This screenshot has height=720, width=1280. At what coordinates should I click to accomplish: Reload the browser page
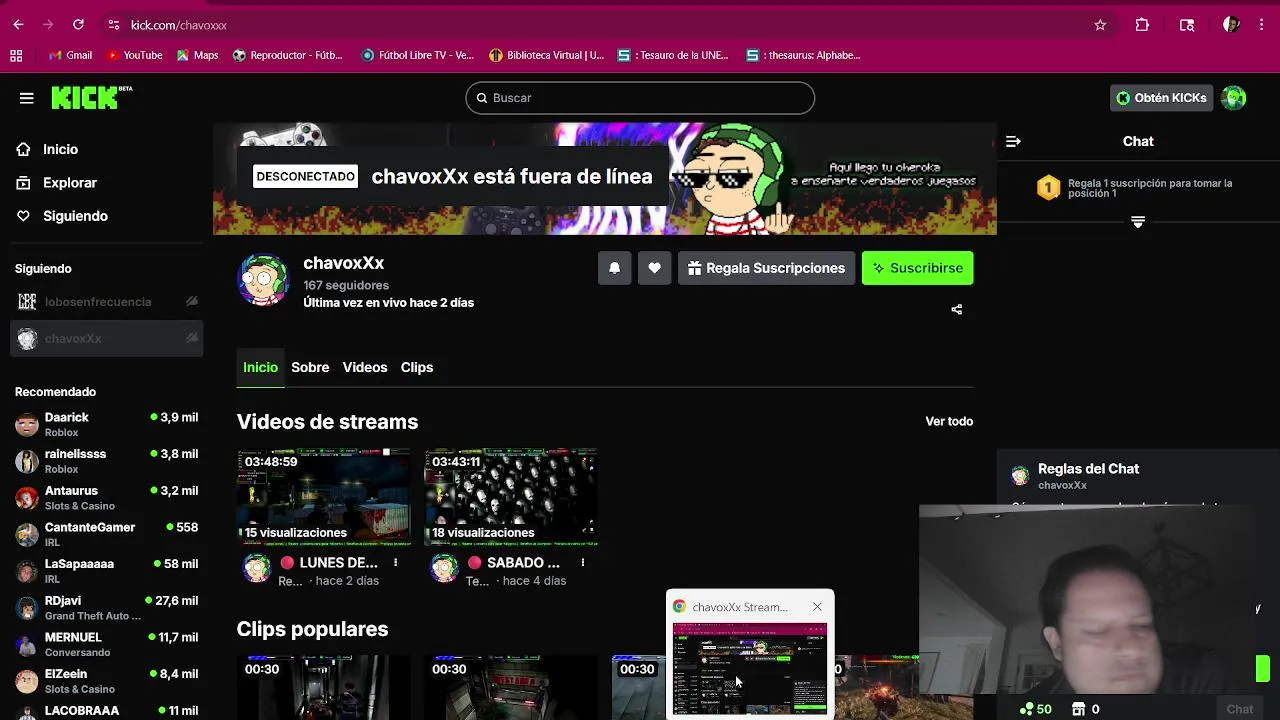78,25
